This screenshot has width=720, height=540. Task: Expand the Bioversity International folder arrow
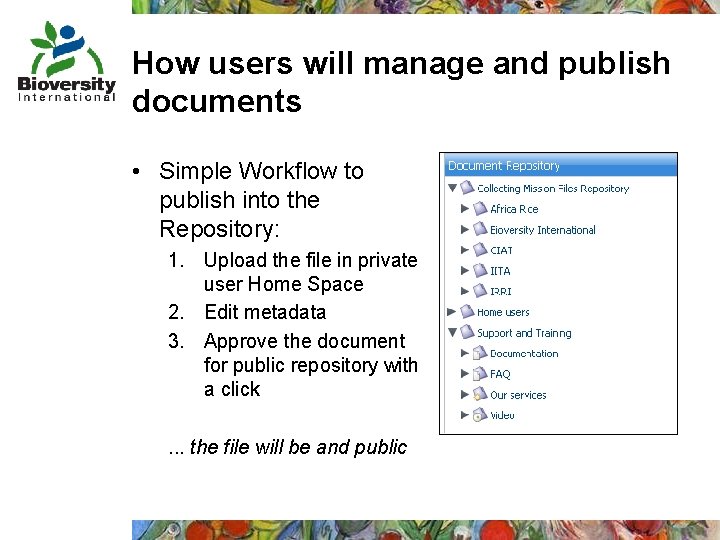point(465,229)
